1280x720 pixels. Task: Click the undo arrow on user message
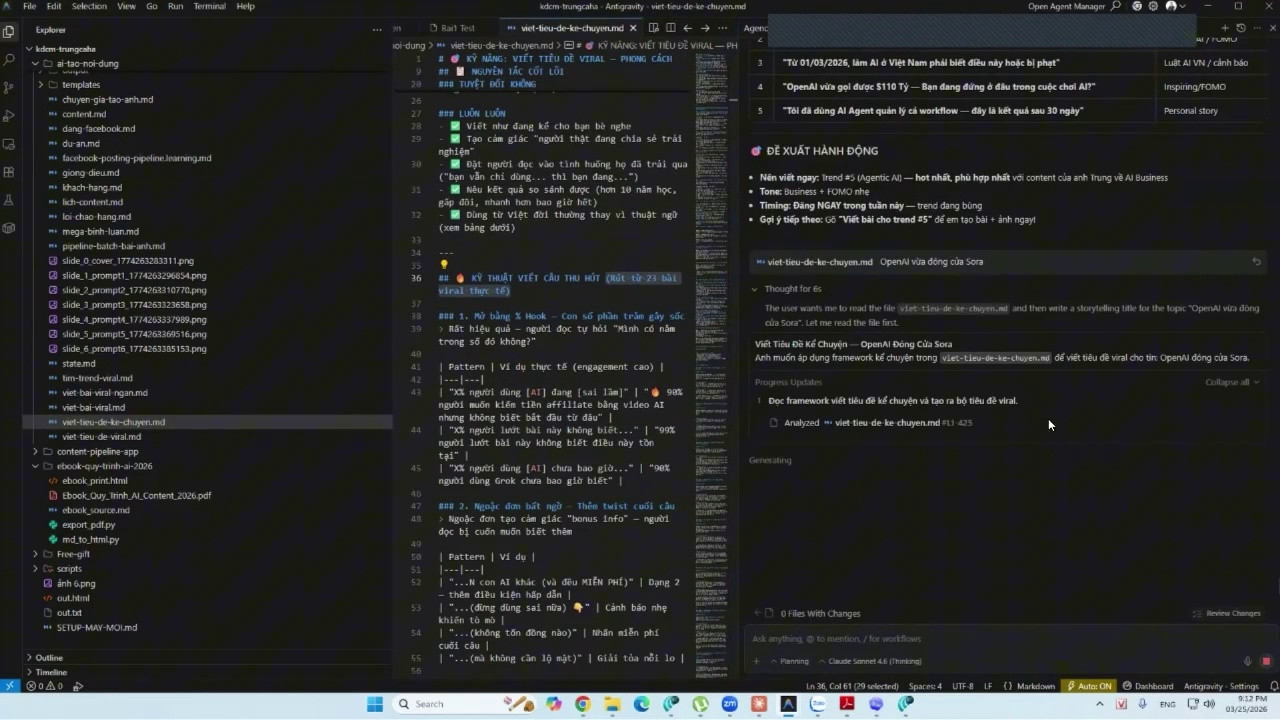(1256, 262)
